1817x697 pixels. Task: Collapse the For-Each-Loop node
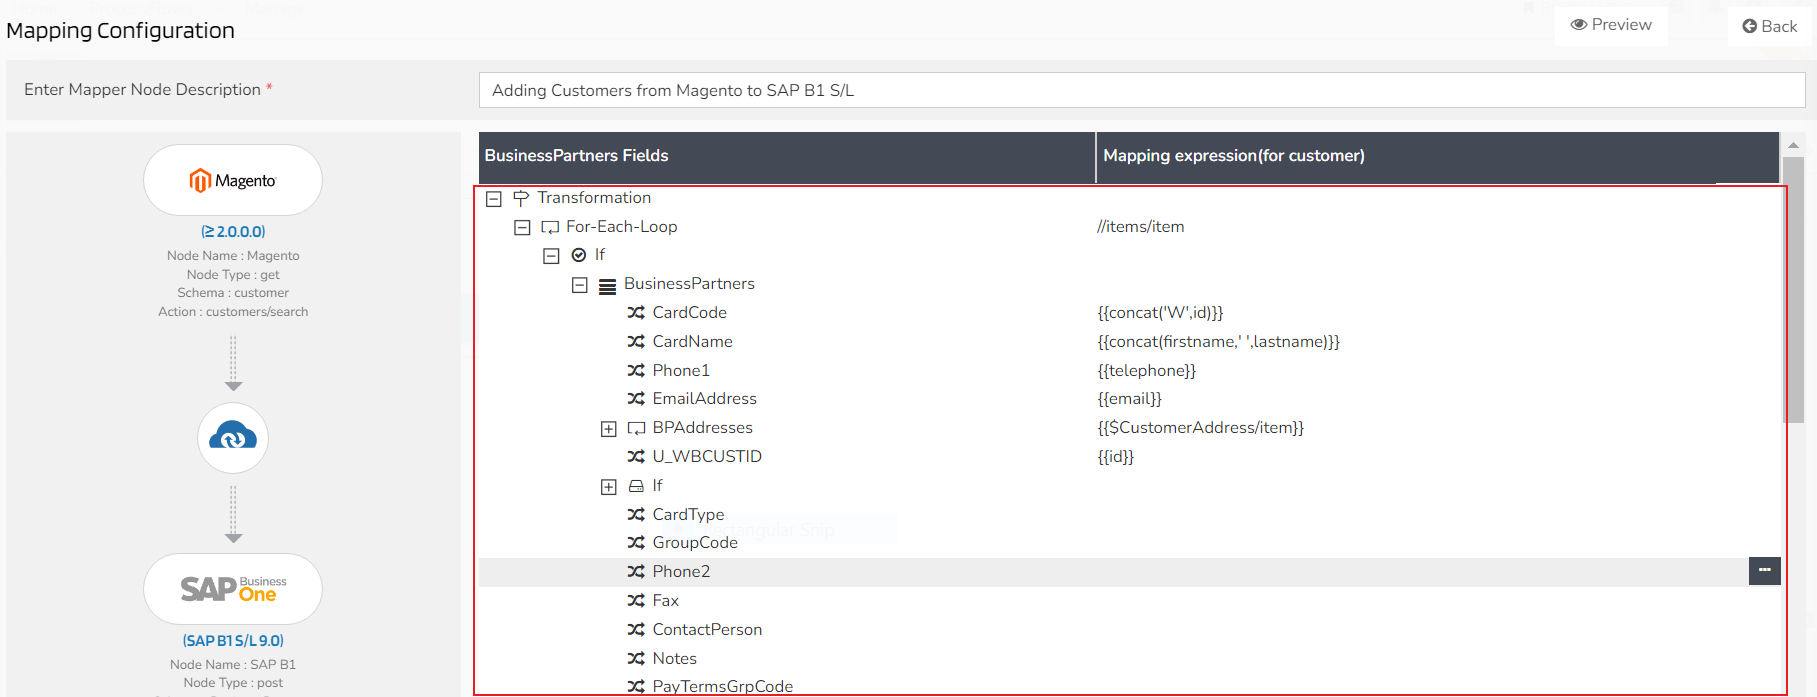click(x=522, y=228)
